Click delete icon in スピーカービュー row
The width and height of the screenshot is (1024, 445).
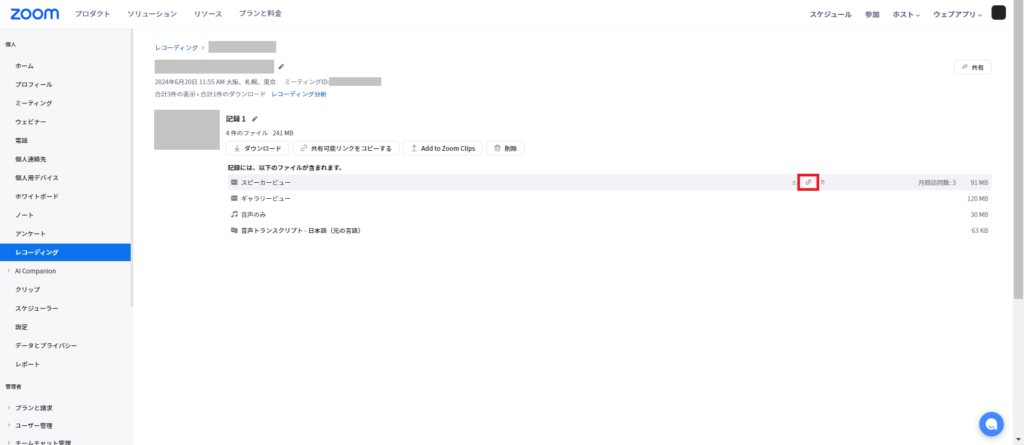(823, 183)
